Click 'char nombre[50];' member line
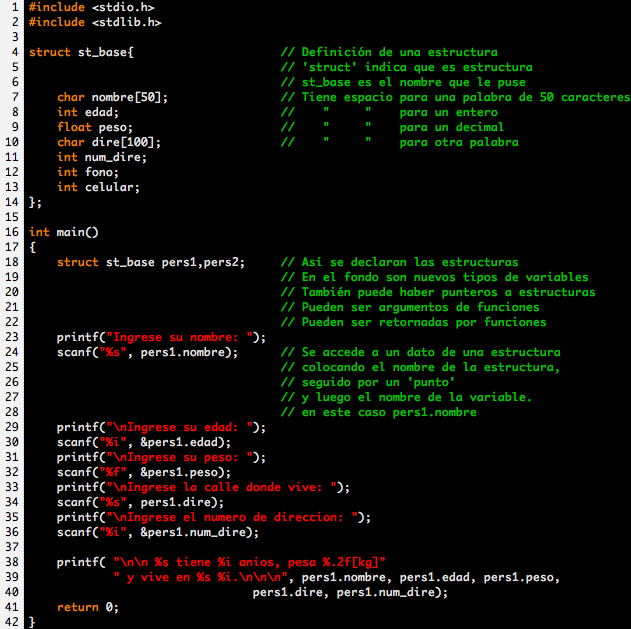The image size is (631, 629). (x=112, y=97)
